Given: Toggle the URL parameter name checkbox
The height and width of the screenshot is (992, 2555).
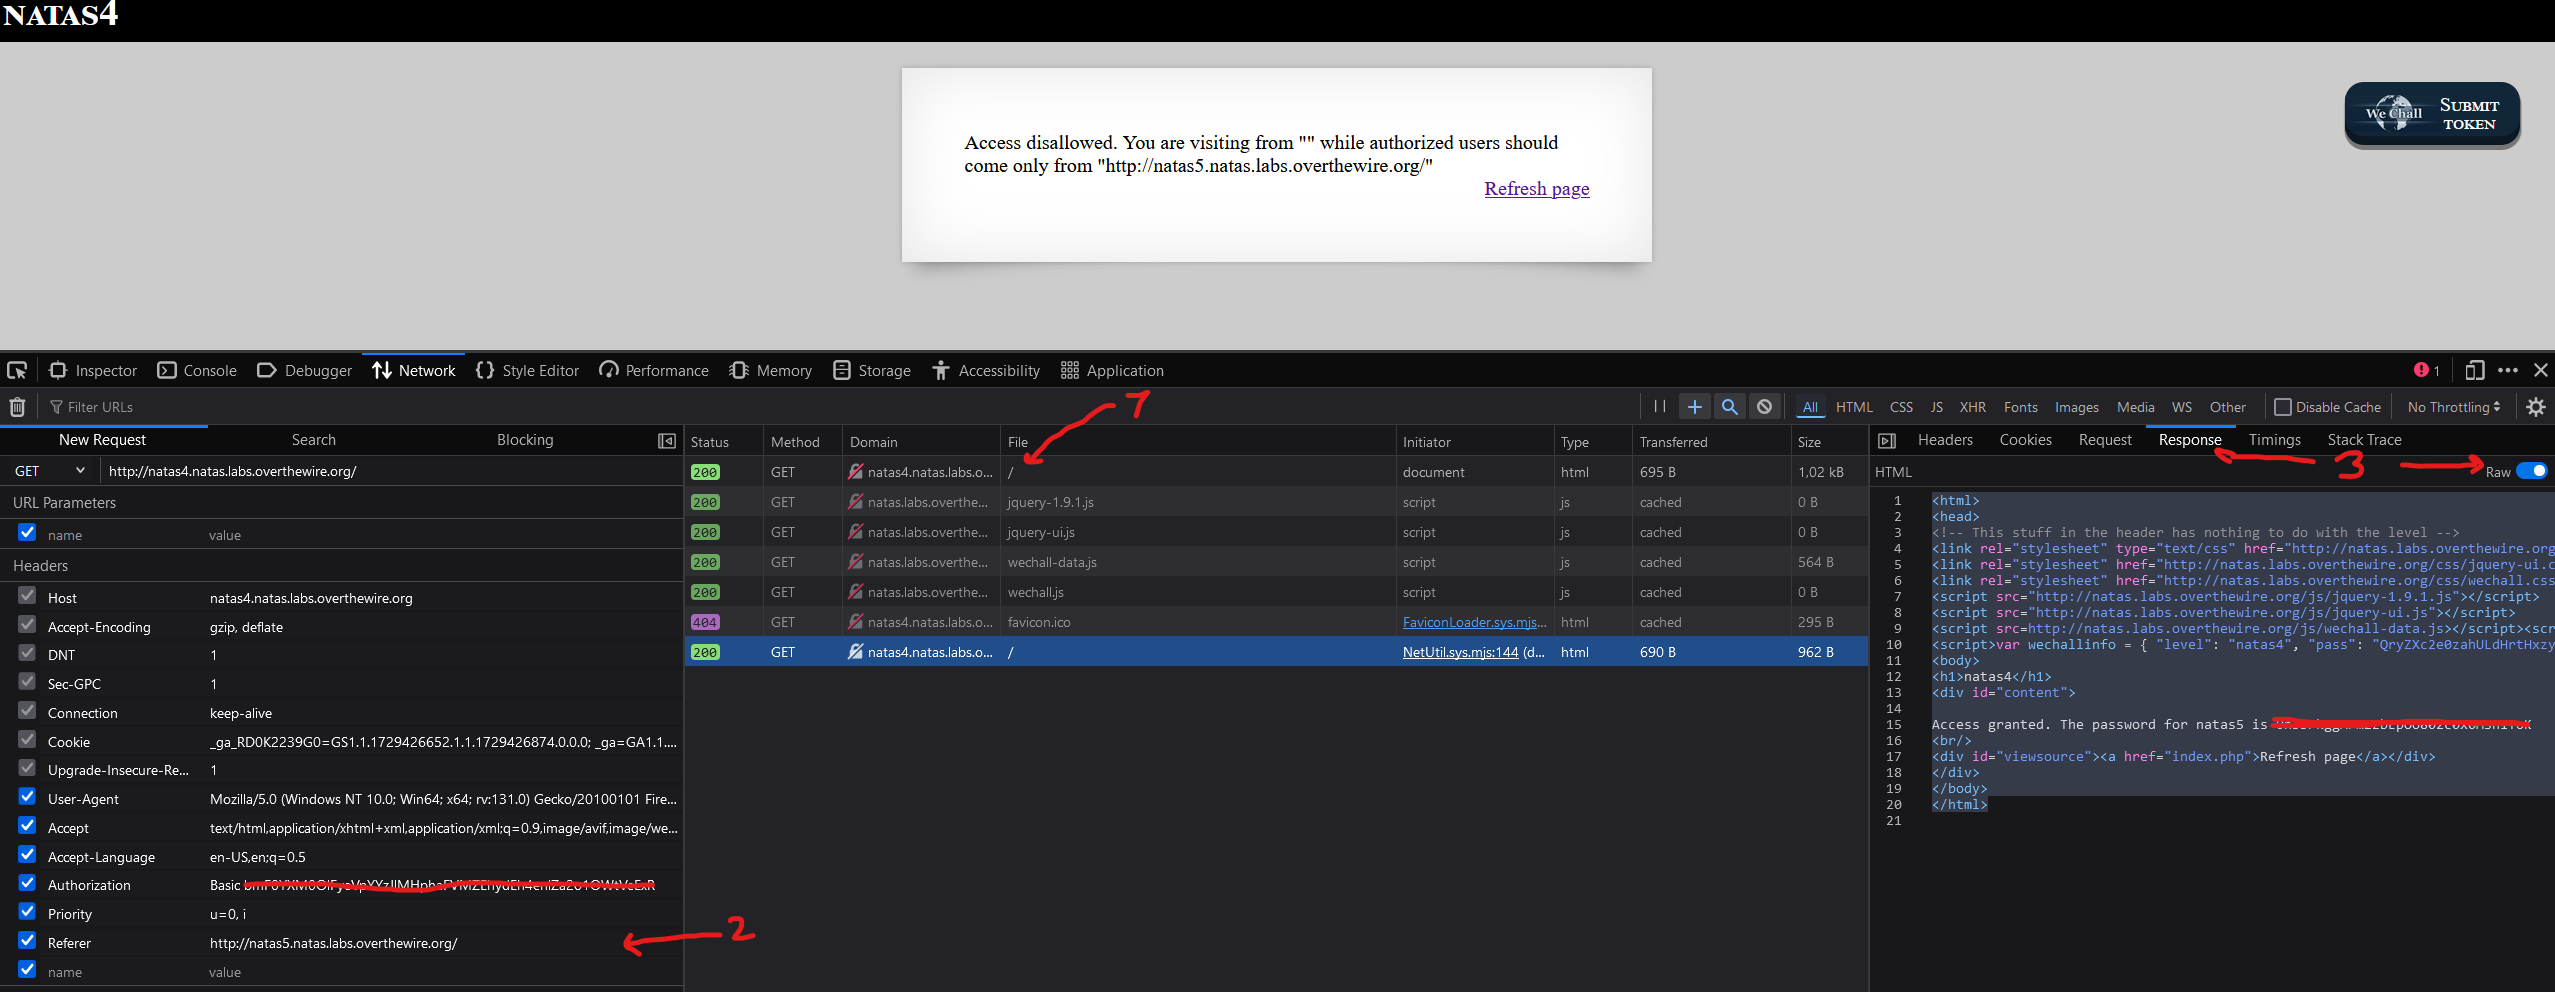Looking at the screenshot, I should (27, 533).
